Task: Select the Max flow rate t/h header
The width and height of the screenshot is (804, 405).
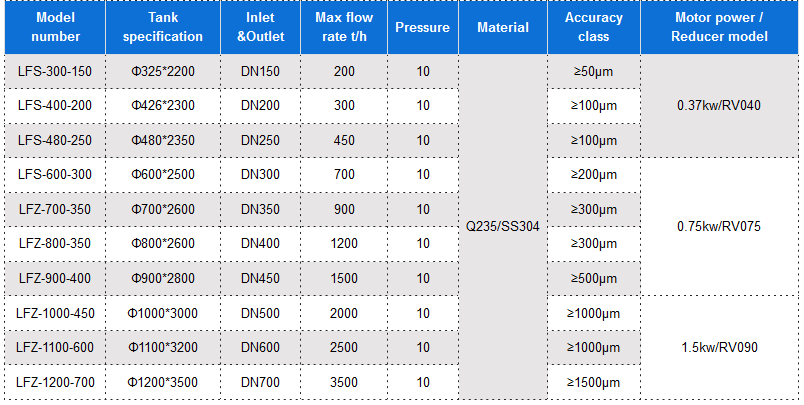Action: click(344, 27)
